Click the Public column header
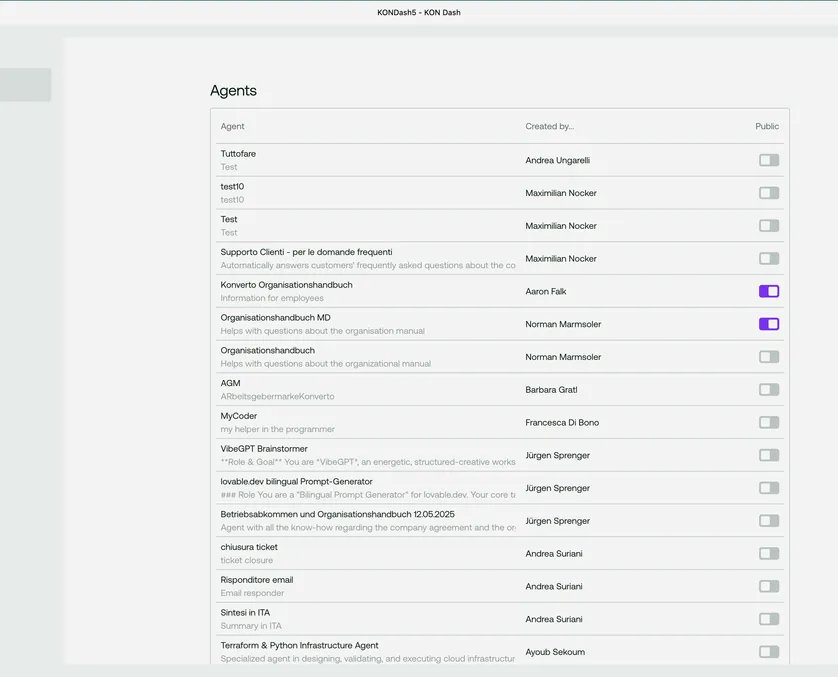This screenshot has width=838, height=677. tap(767, 127)
